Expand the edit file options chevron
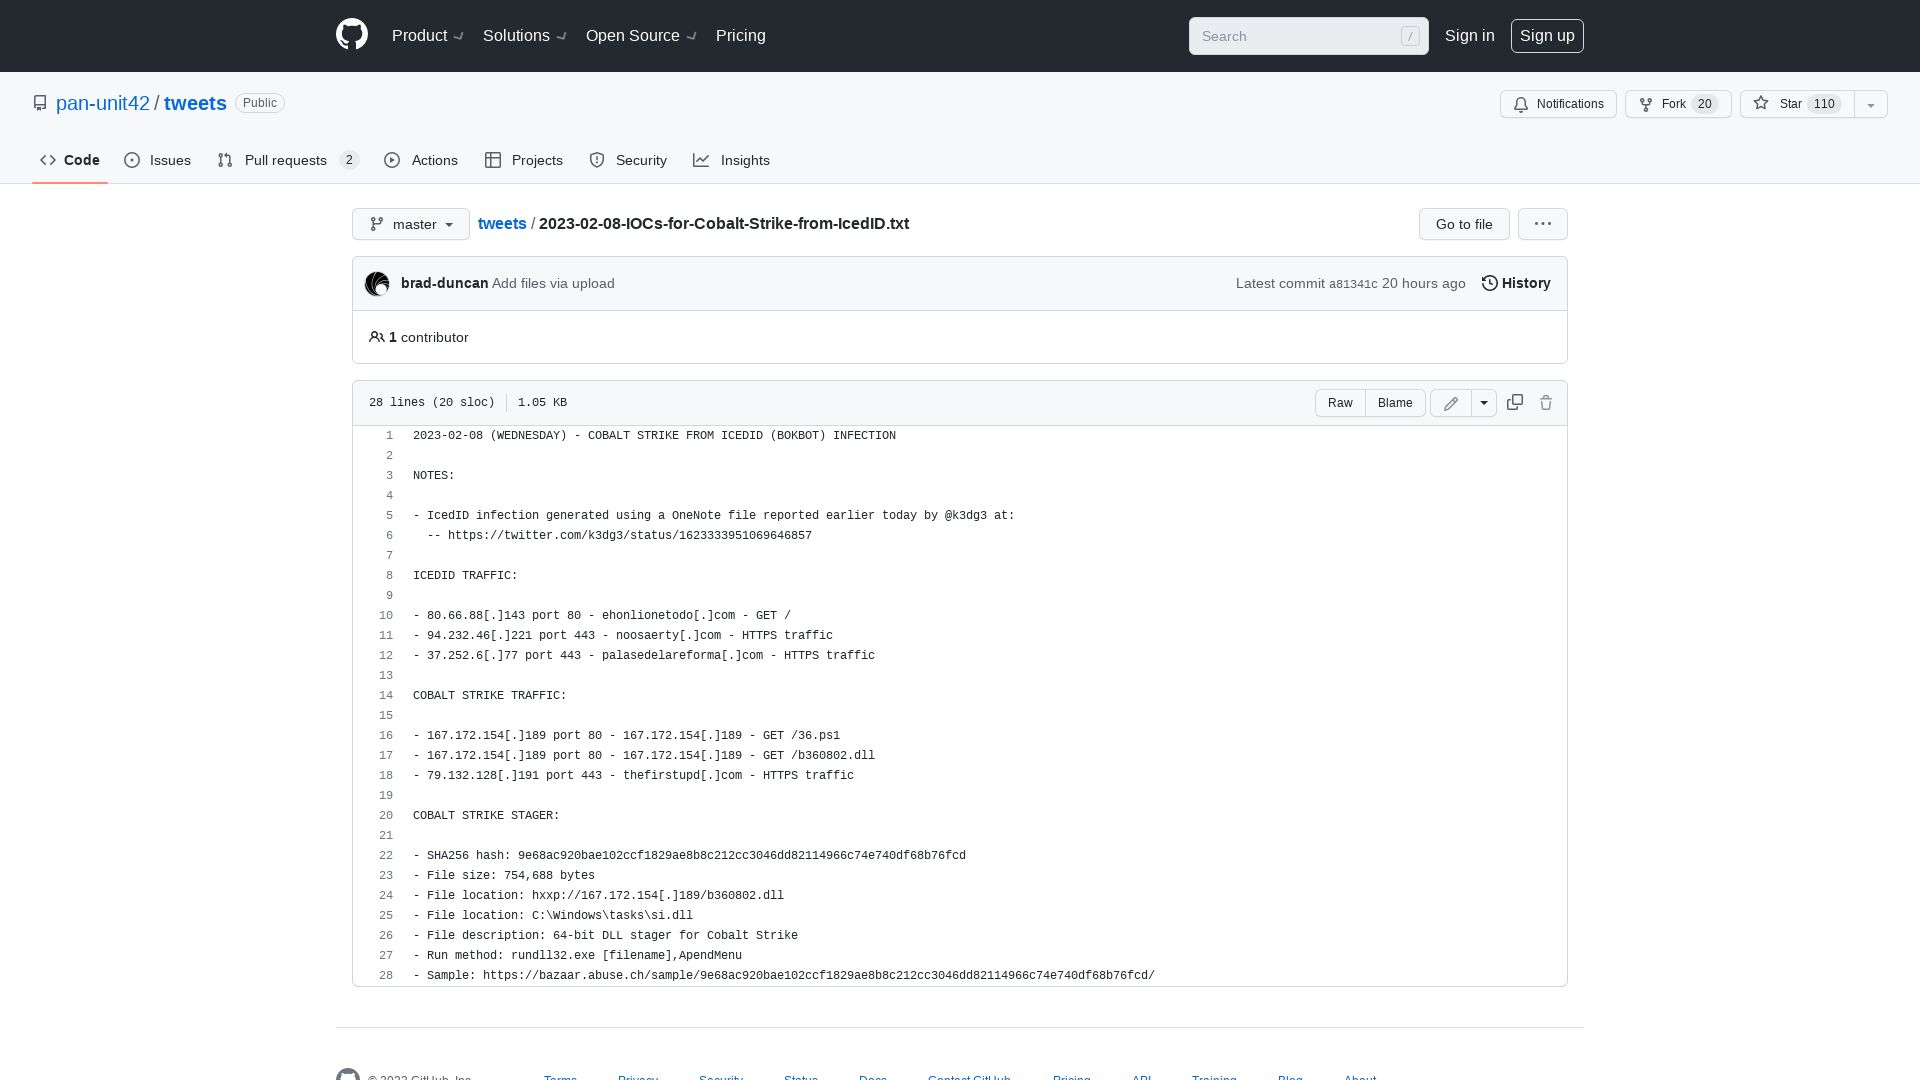This screenshot has width=1920, height=1080. coord(1484,402)
